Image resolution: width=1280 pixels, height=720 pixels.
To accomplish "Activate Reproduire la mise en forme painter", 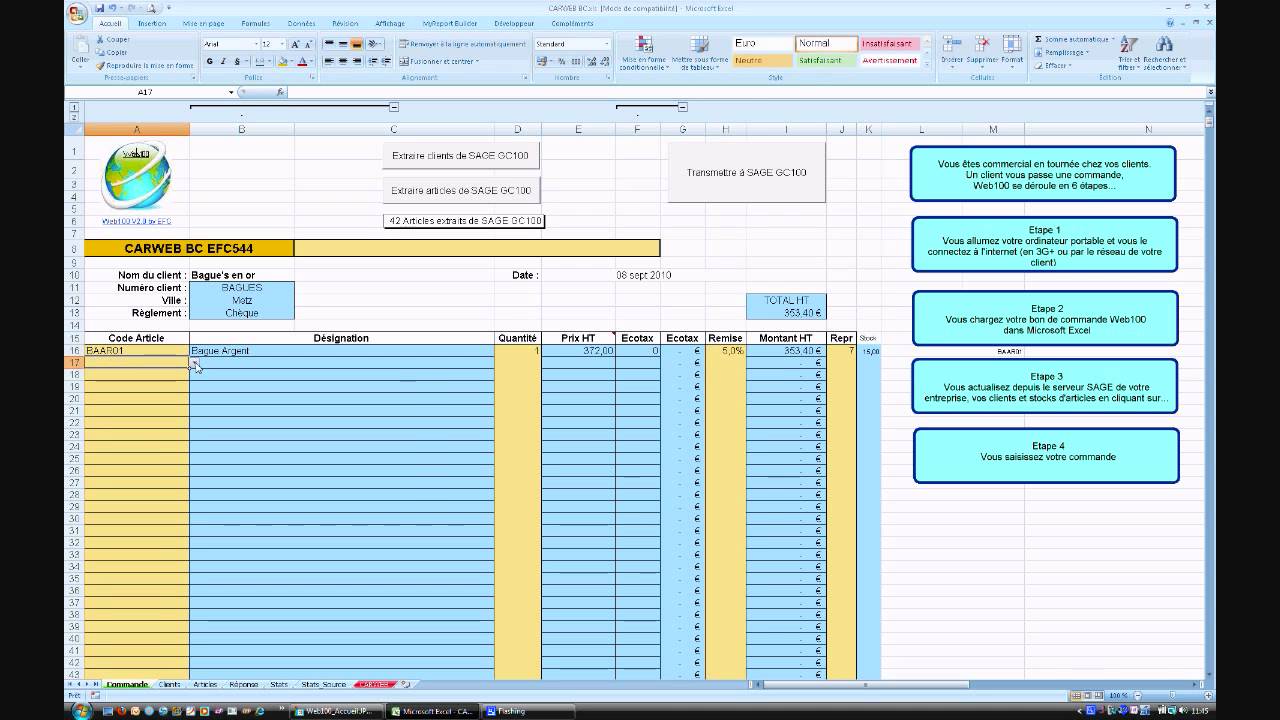I will [x=145, y=65].
